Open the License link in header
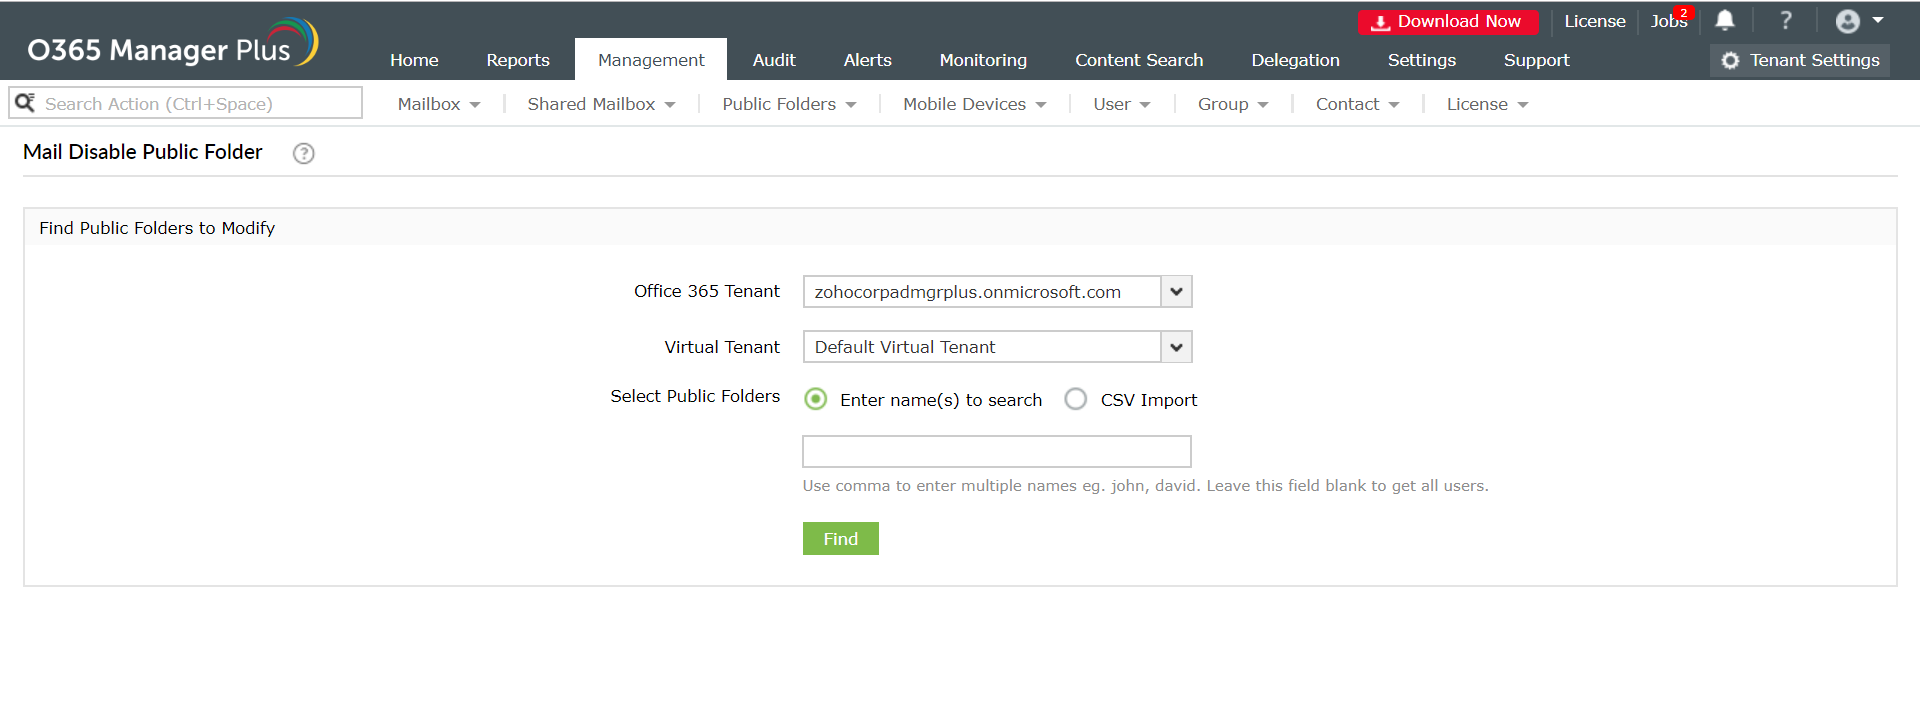The width and height of the screenshot is (1920, 705). [1595, 21]
